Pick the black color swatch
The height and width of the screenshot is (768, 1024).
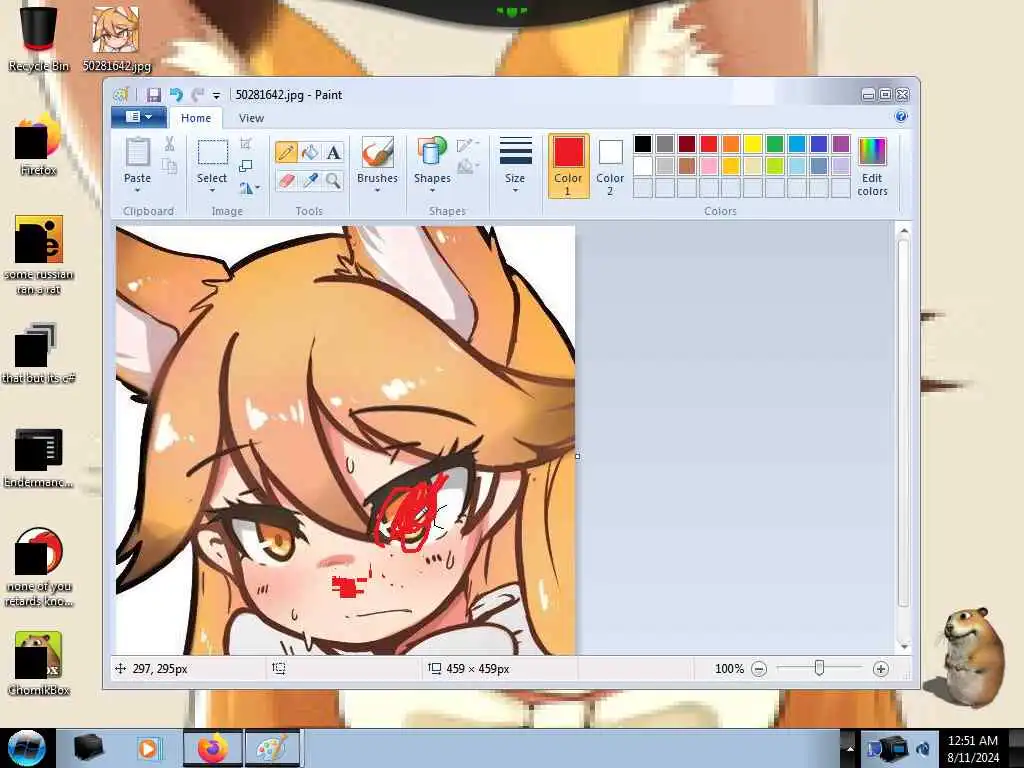[x=643, y=144]
